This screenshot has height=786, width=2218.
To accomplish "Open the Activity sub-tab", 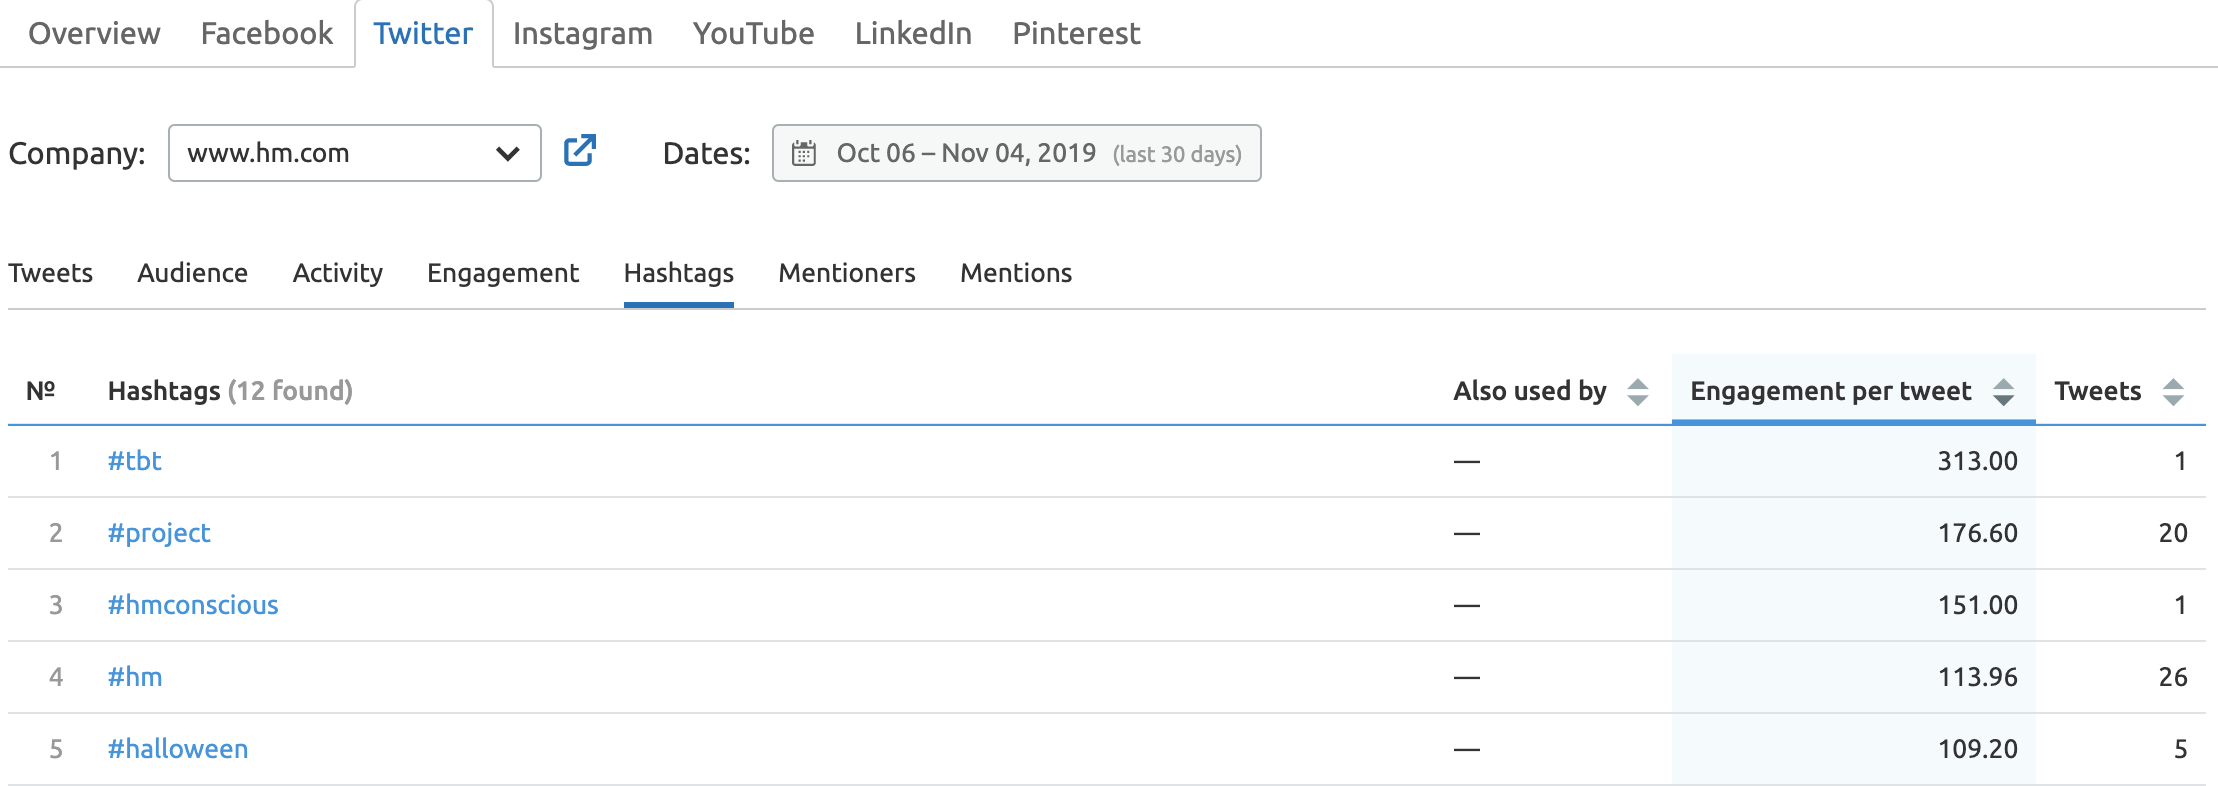I will pyautogui.click(x=338, y=273).
